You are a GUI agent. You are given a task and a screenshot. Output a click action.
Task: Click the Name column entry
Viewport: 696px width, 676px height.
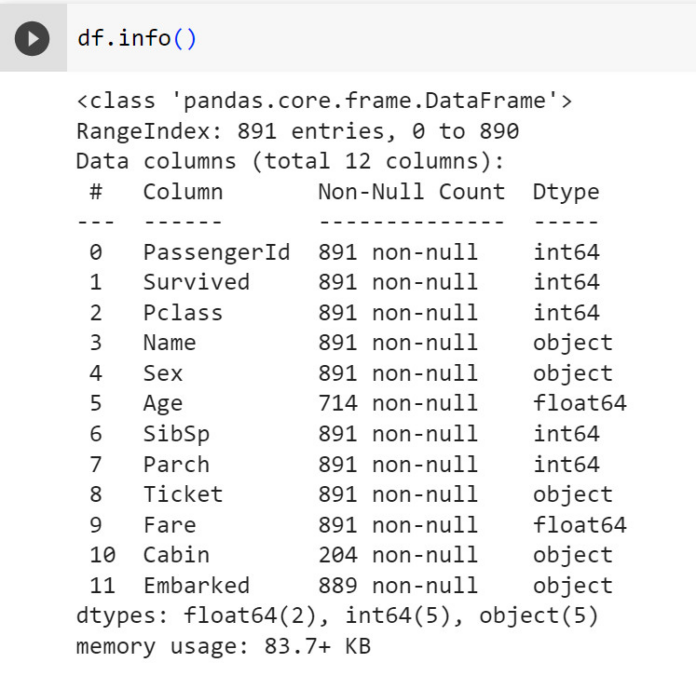click(170, 343)
